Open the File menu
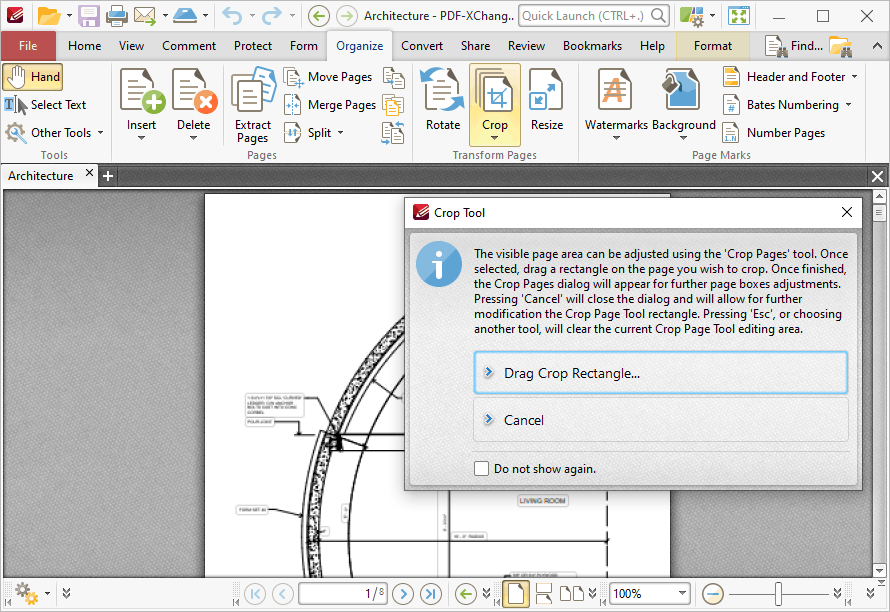The image size is (890, 612). tap(28, 46)
